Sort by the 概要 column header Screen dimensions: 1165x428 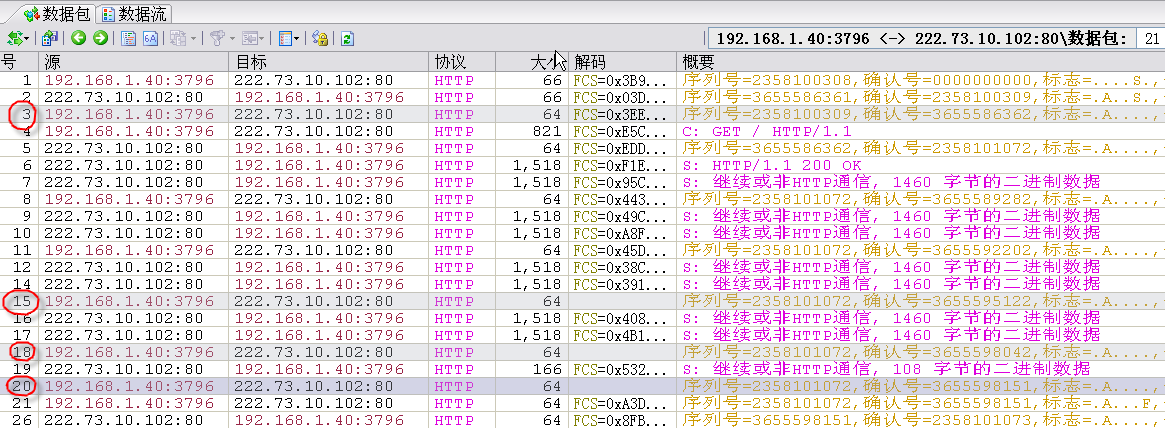coord(920,62)
